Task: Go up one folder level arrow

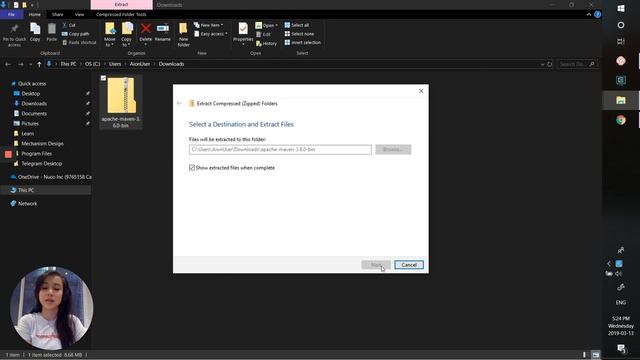Action: click(39, 64)
